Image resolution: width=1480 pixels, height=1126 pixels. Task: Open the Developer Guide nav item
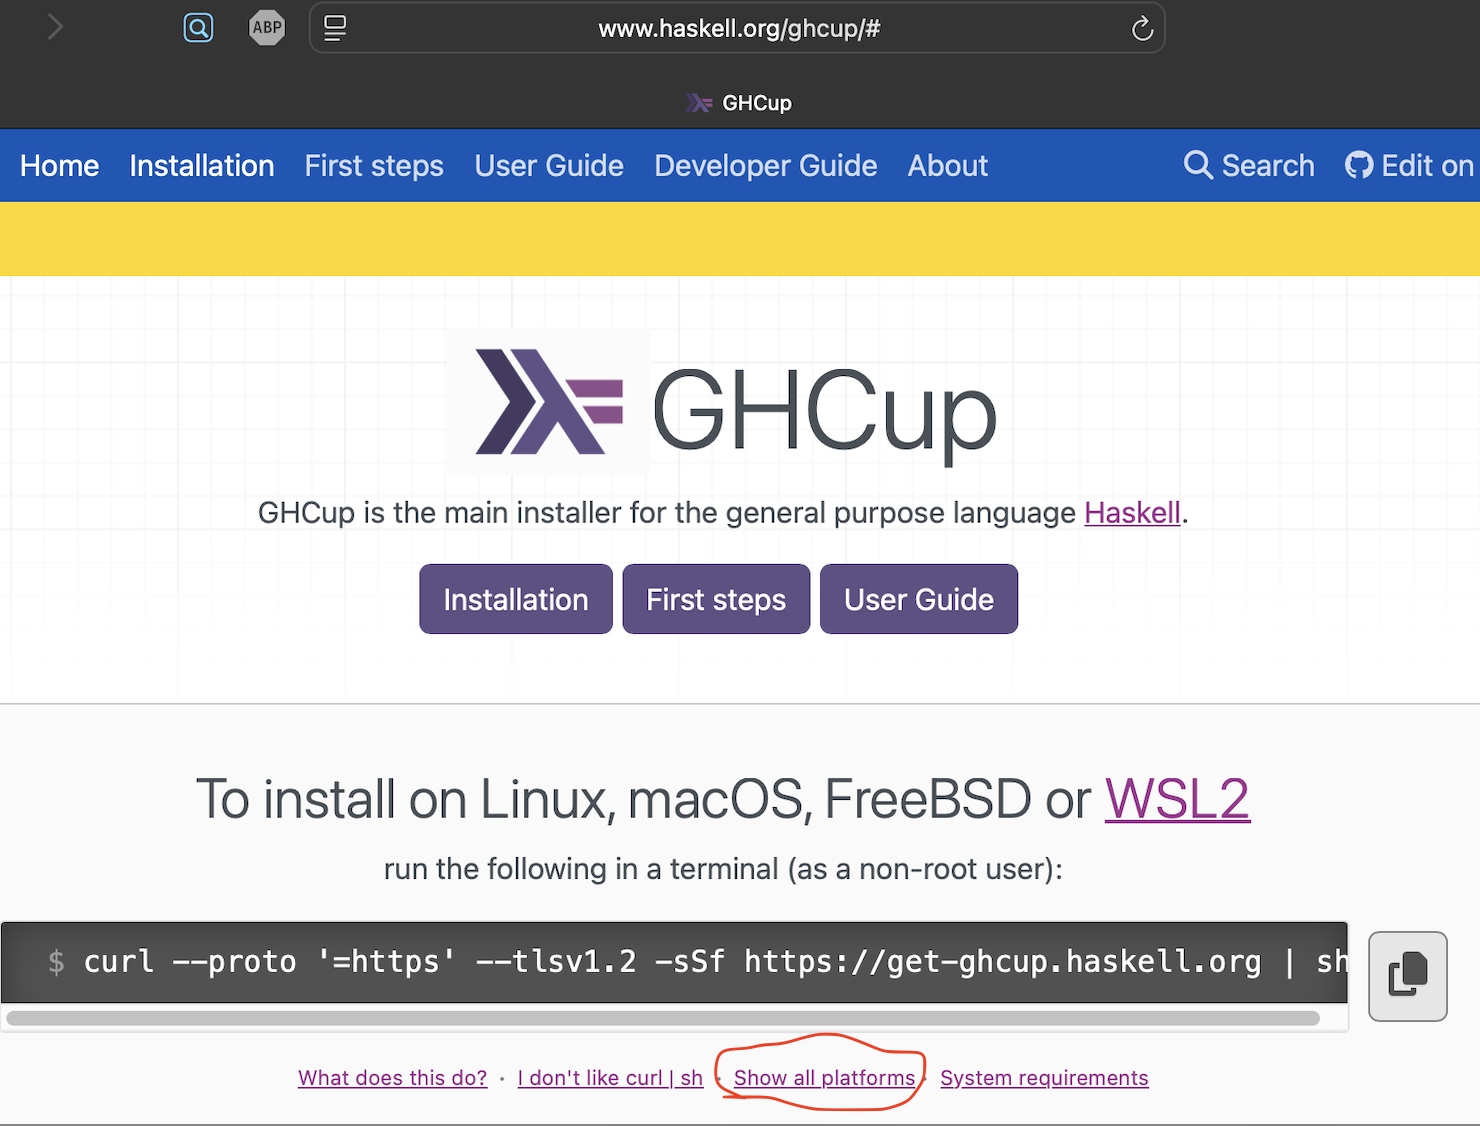click(766, 165)
